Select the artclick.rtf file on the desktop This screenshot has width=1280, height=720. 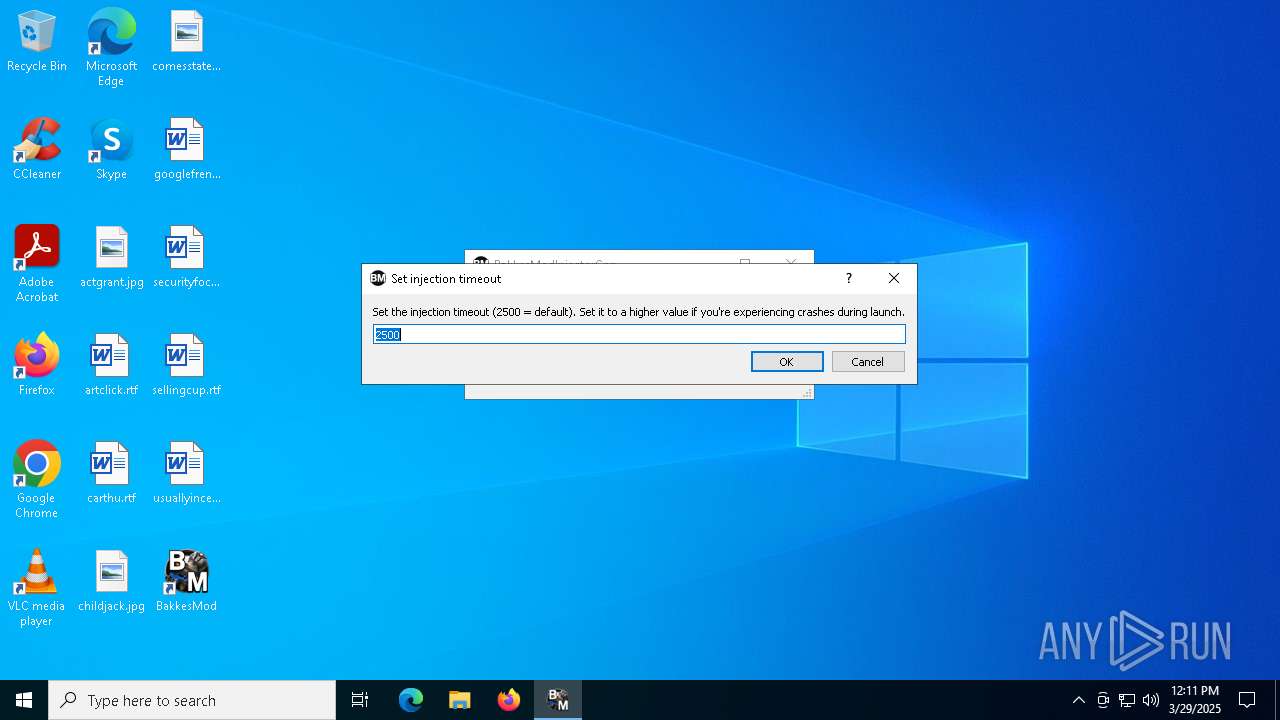[x=111, y=366]
